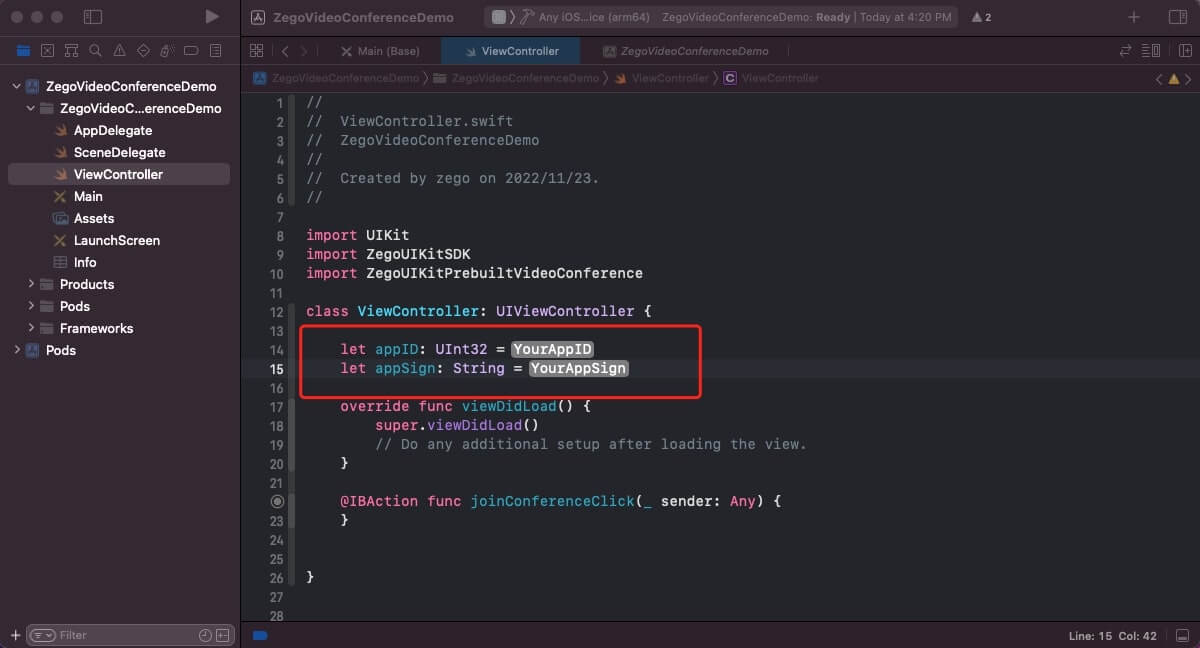Expand the Pods folder under Products

(32, 307)
